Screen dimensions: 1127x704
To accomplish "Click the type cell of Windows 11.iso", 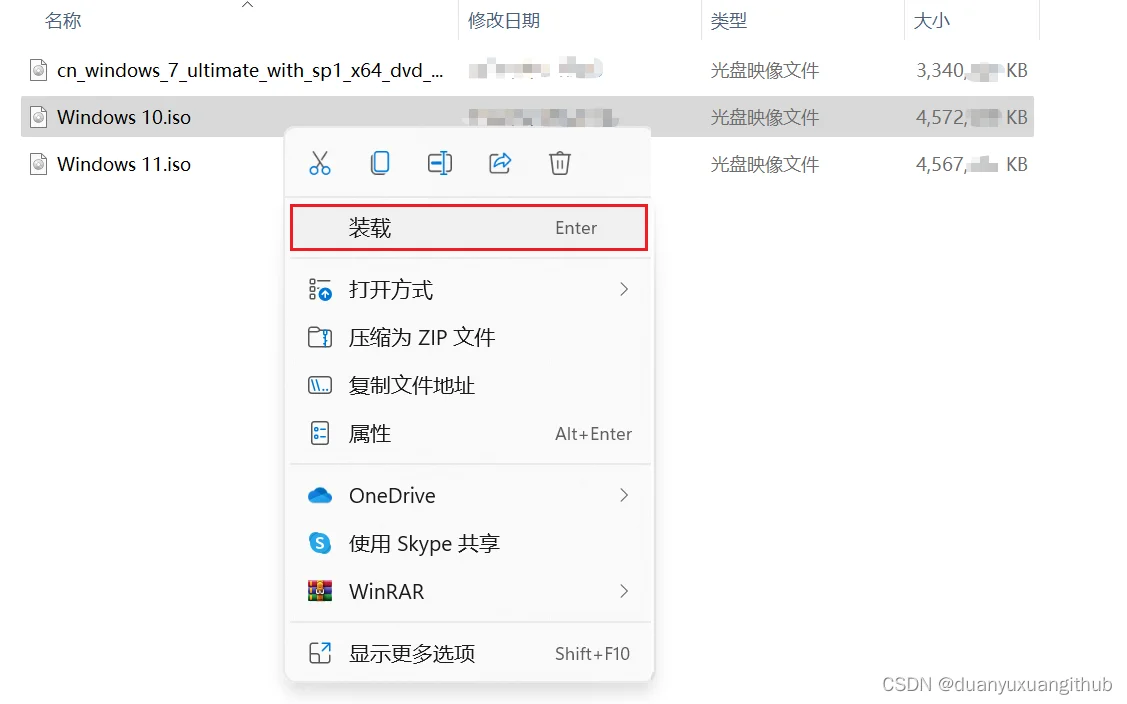I will 765,165.
